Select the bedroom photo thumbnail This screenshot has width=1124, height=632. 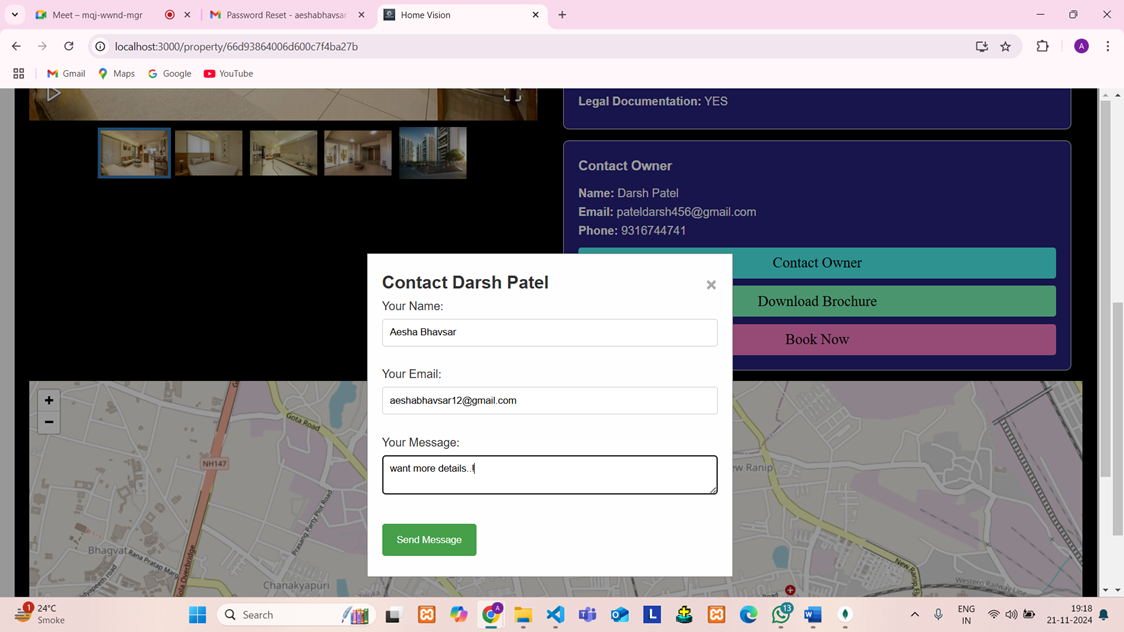(208, 152)
